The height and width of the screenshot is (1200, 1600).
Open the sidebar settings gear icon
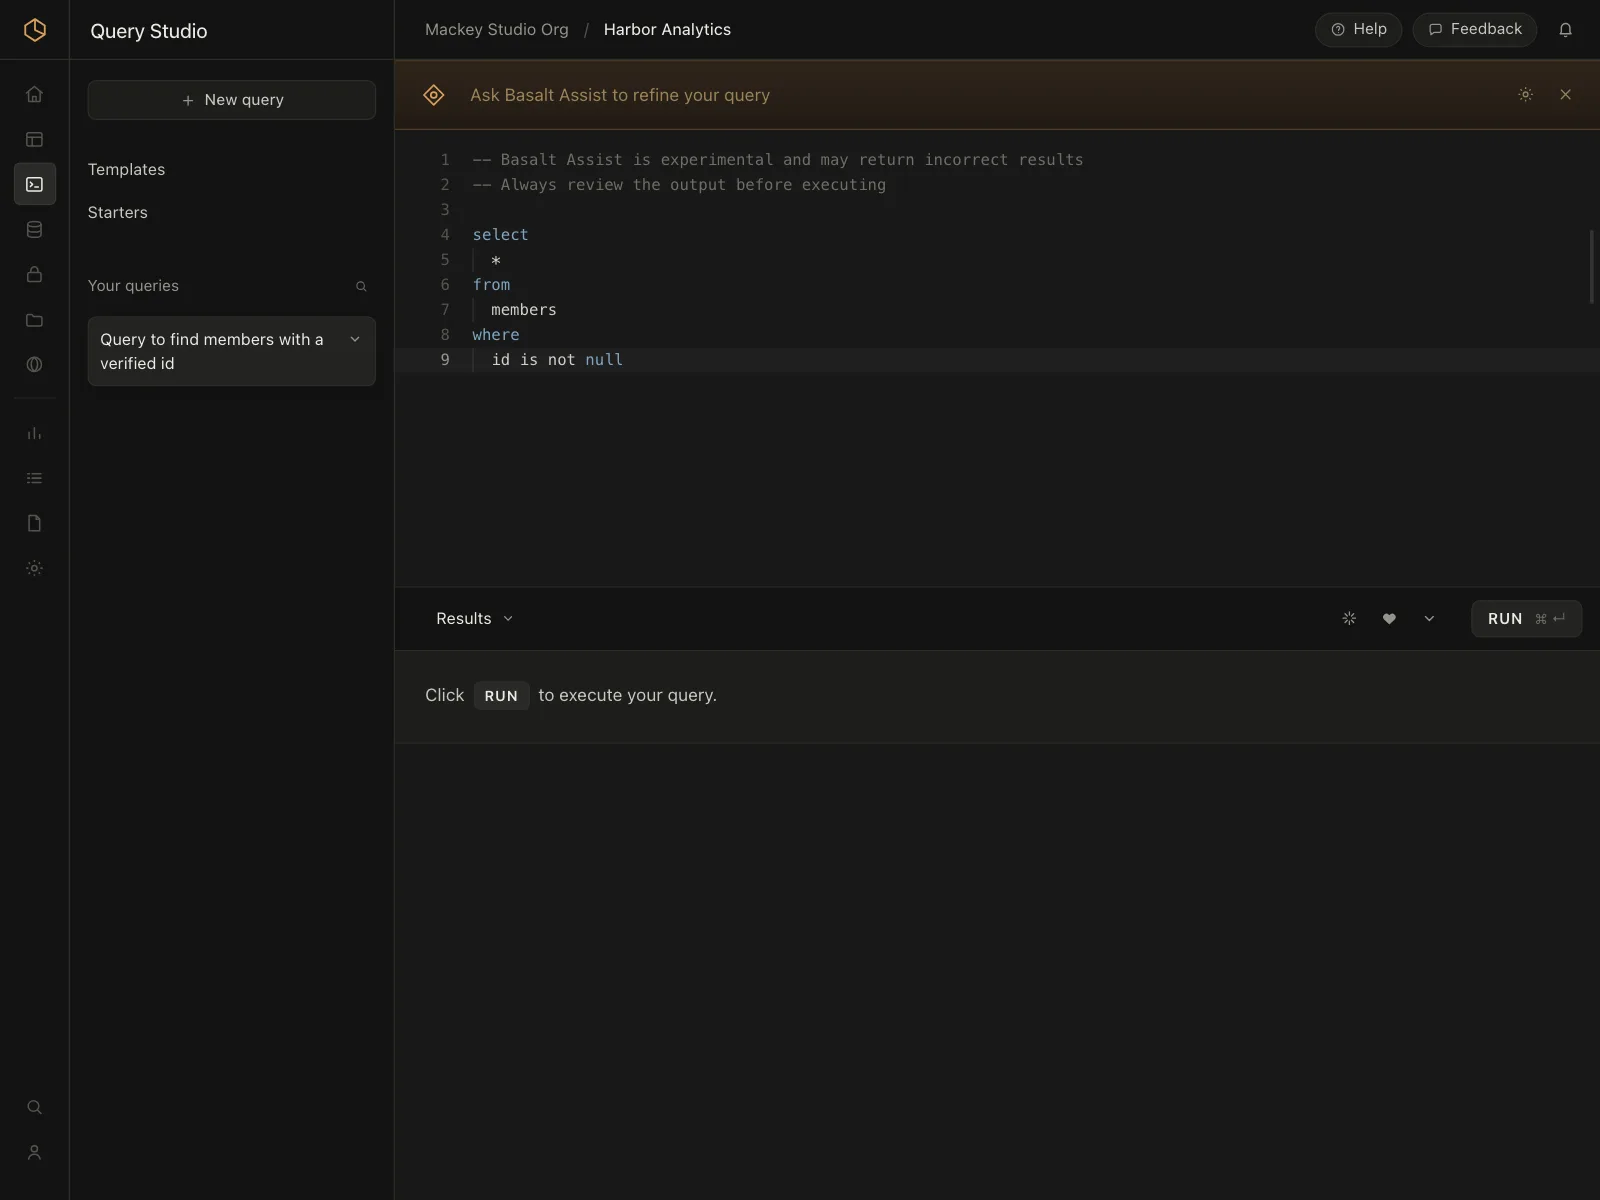tap(34, 568)
